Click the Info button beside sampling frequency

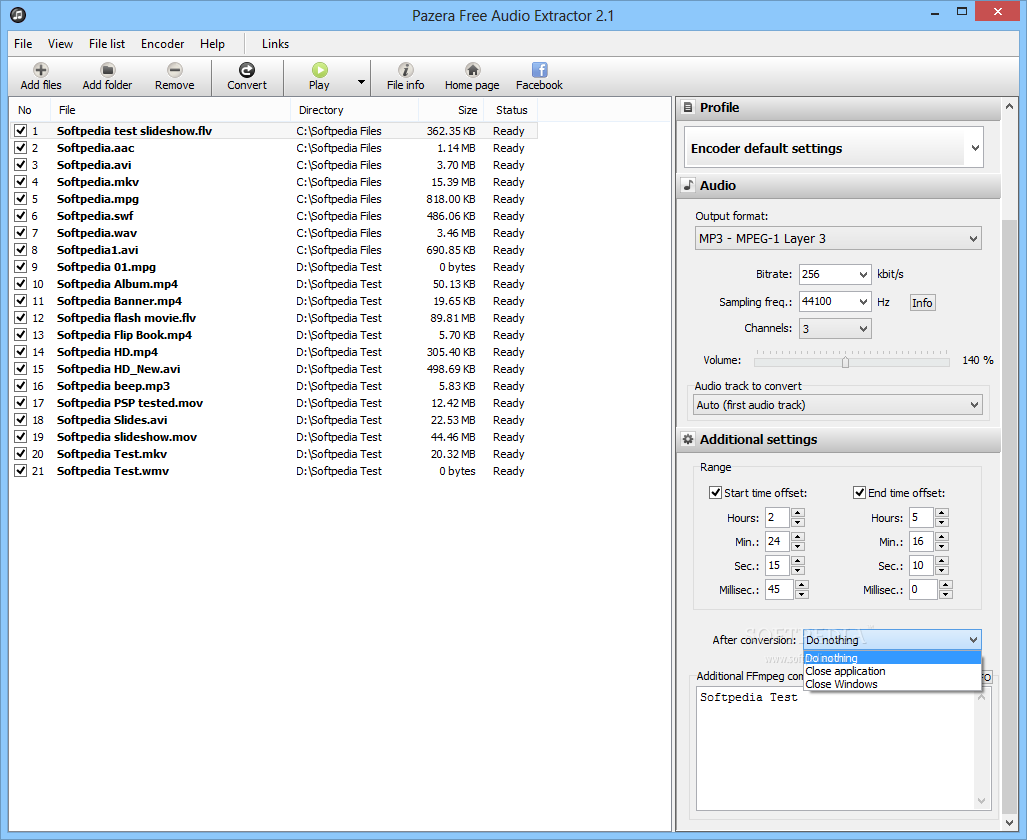[x=922, y=303]
